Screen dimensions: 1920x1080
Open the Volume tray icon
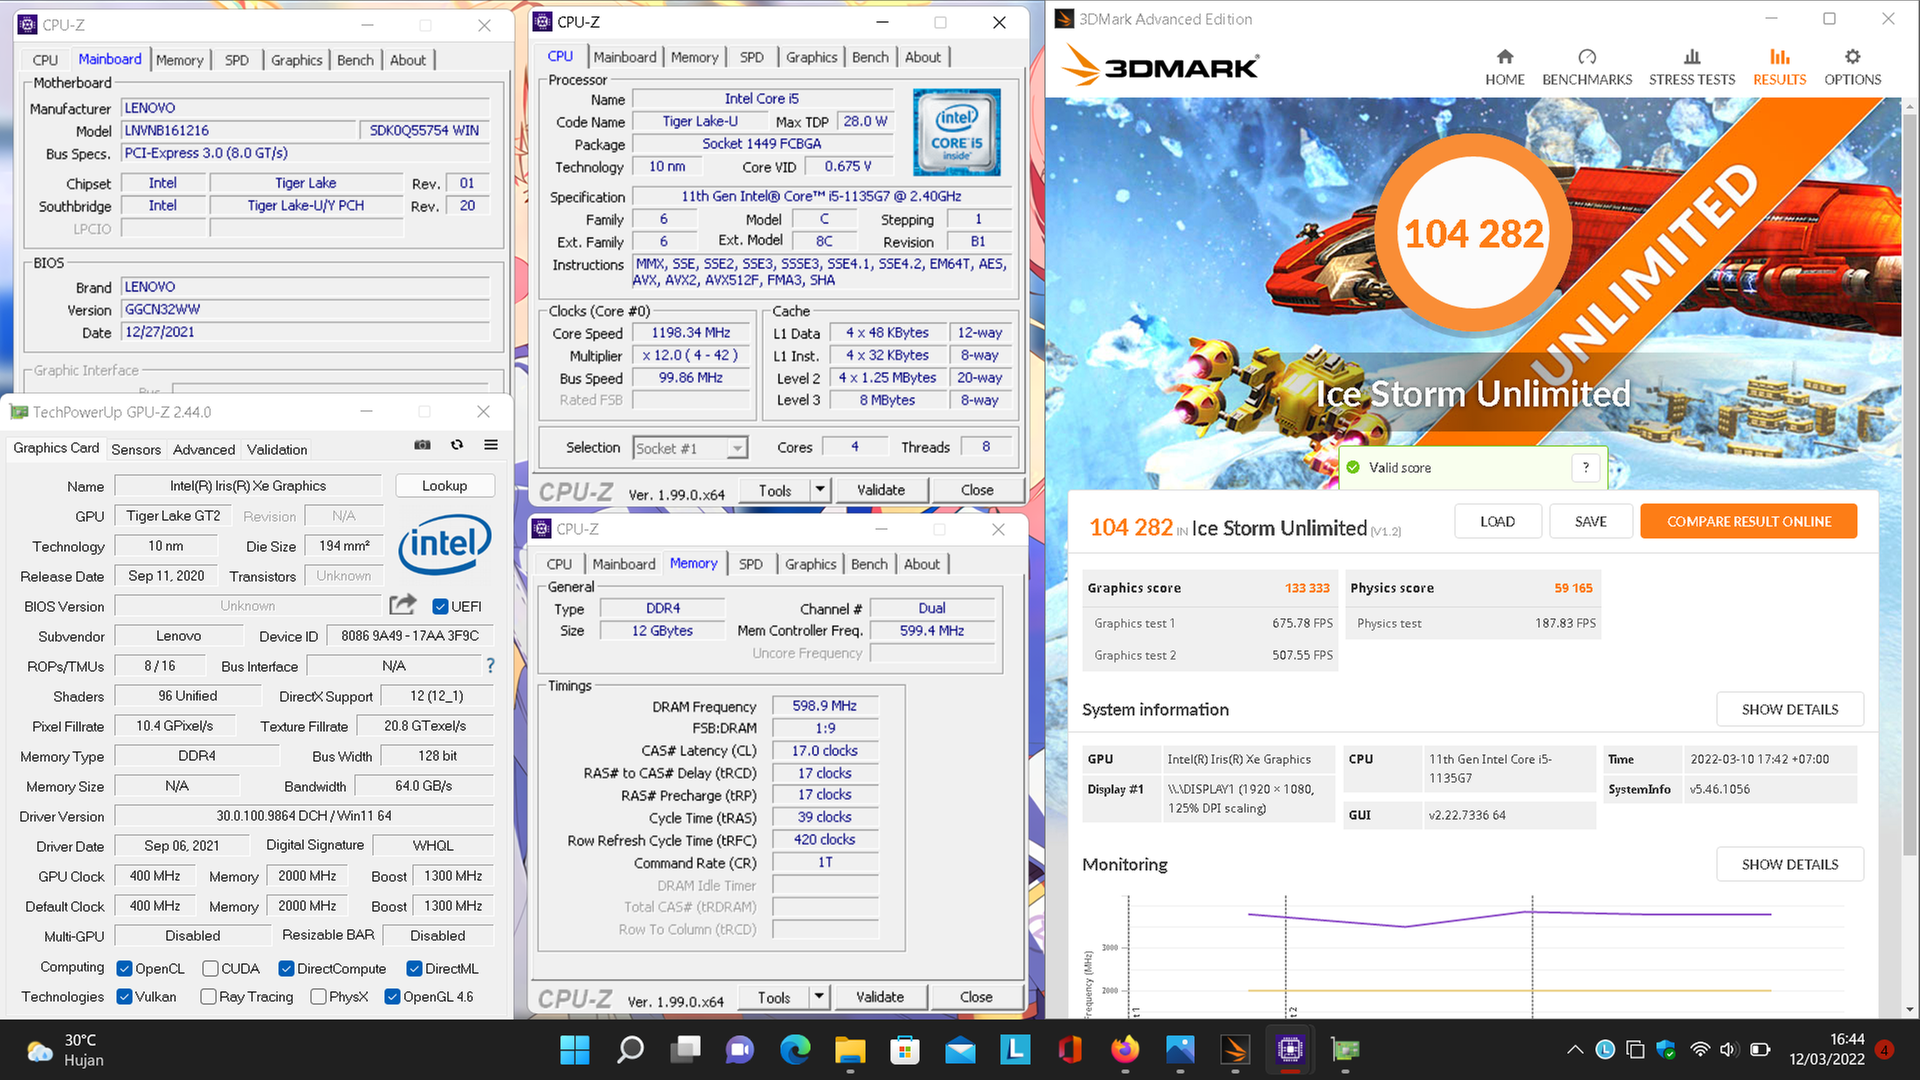1728,1050
